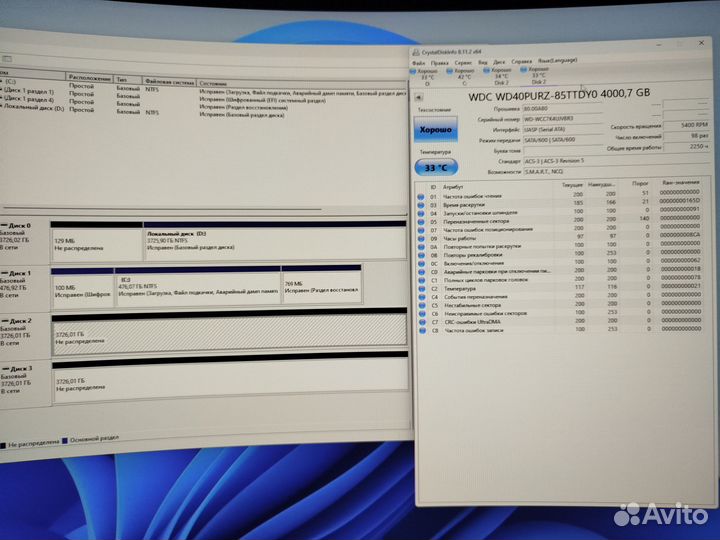Select the unallocated 3726,01 ГБ space on Диск 2

click(x=228, y=335)
